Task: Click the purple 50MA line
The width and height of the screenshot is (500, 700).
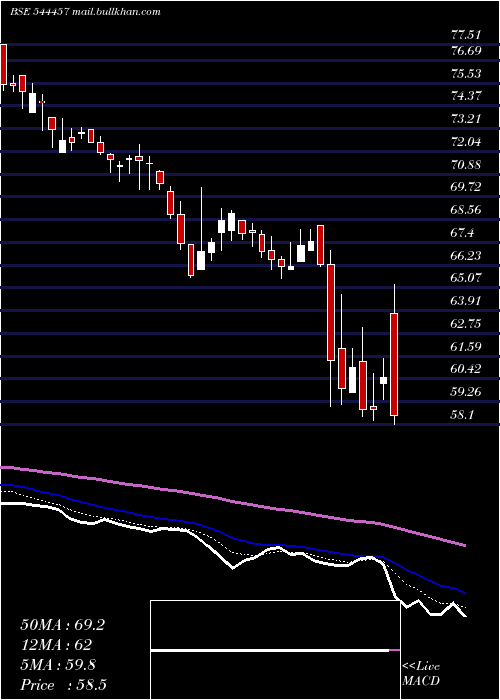Action: pyautogui.click(x=232, y=503)
